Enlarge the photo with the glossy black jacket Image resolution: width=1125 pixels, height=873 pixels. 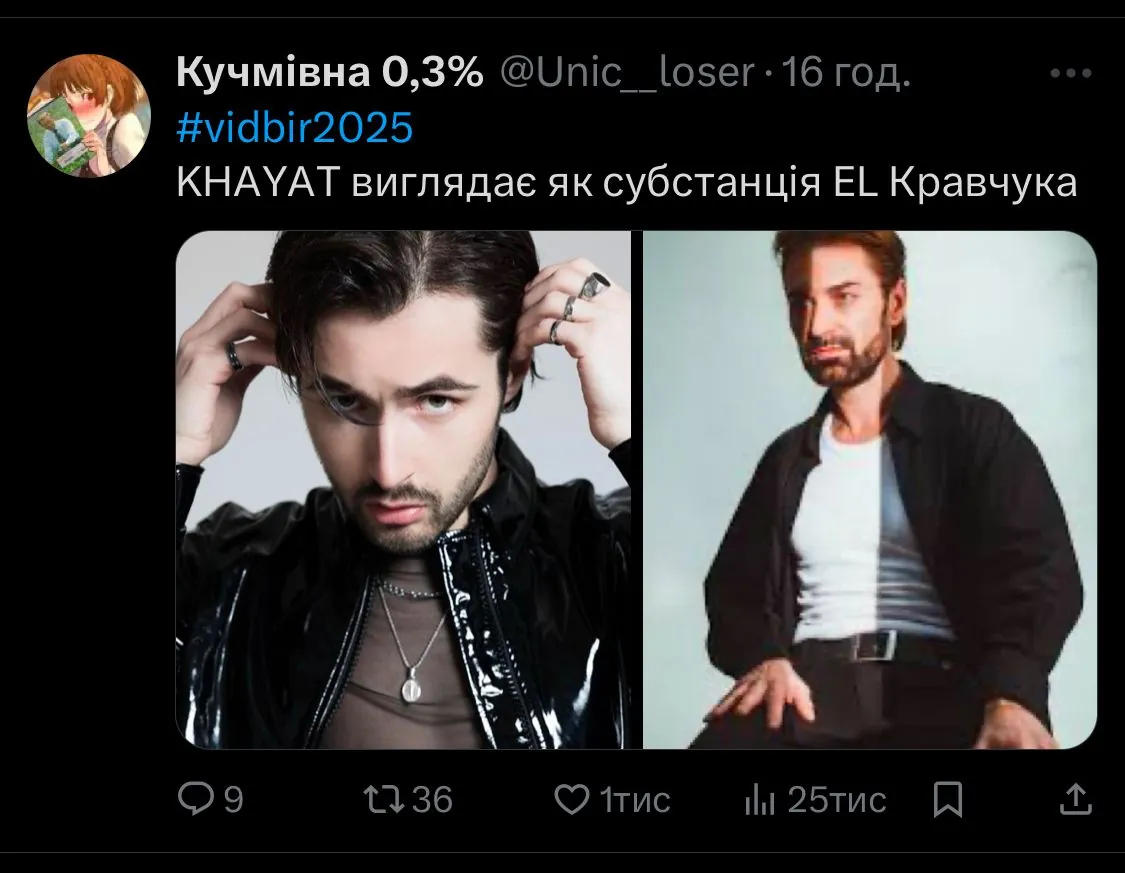tap(403, 490)
